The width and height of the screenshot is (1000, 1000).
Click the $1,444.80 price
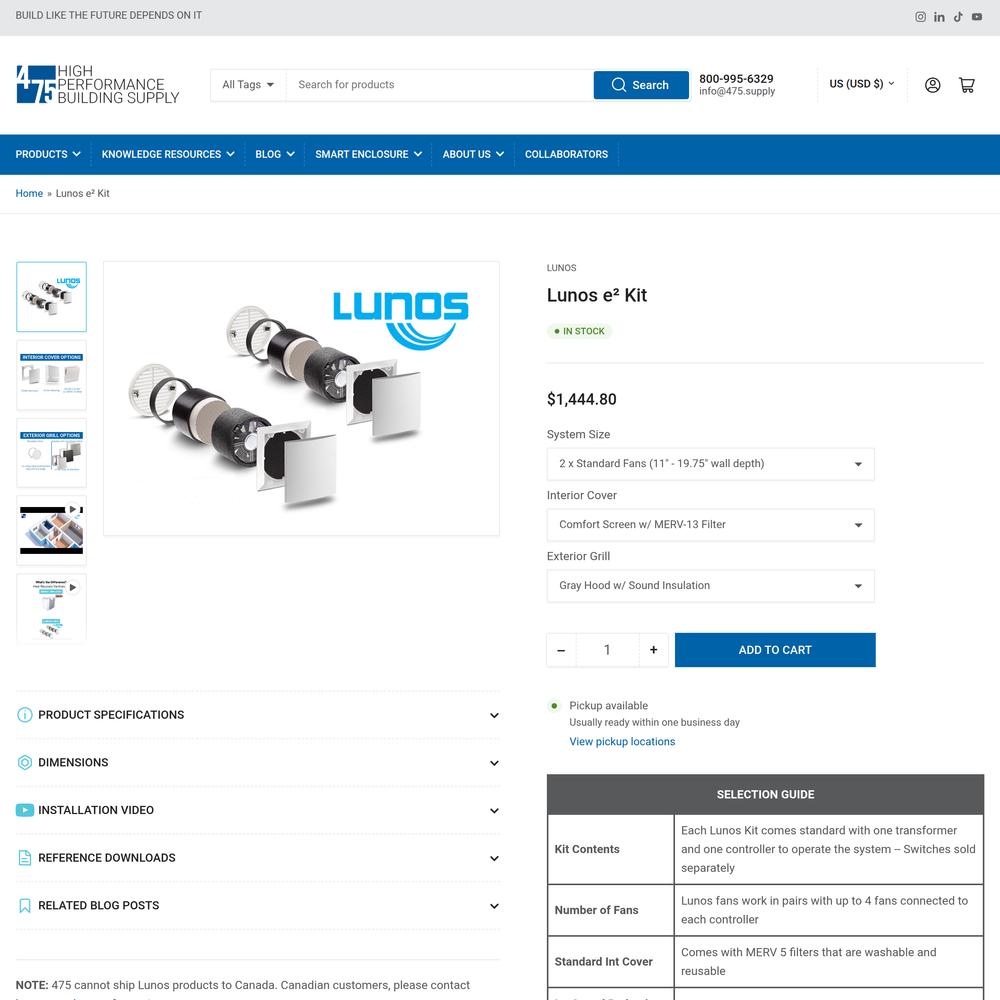click(x=582, y=399)
